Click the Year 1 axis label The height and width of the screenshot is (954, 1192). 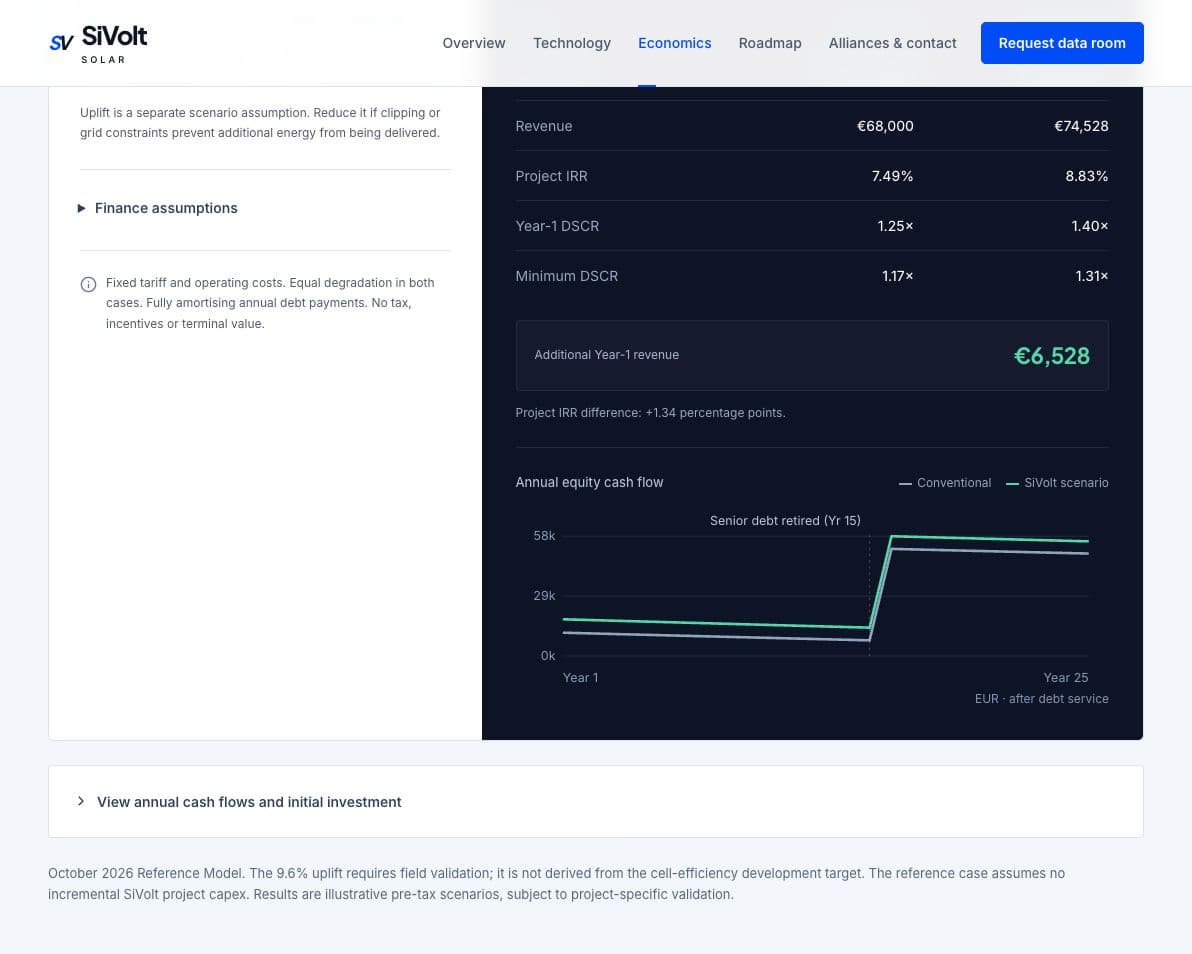click(580, 677)
